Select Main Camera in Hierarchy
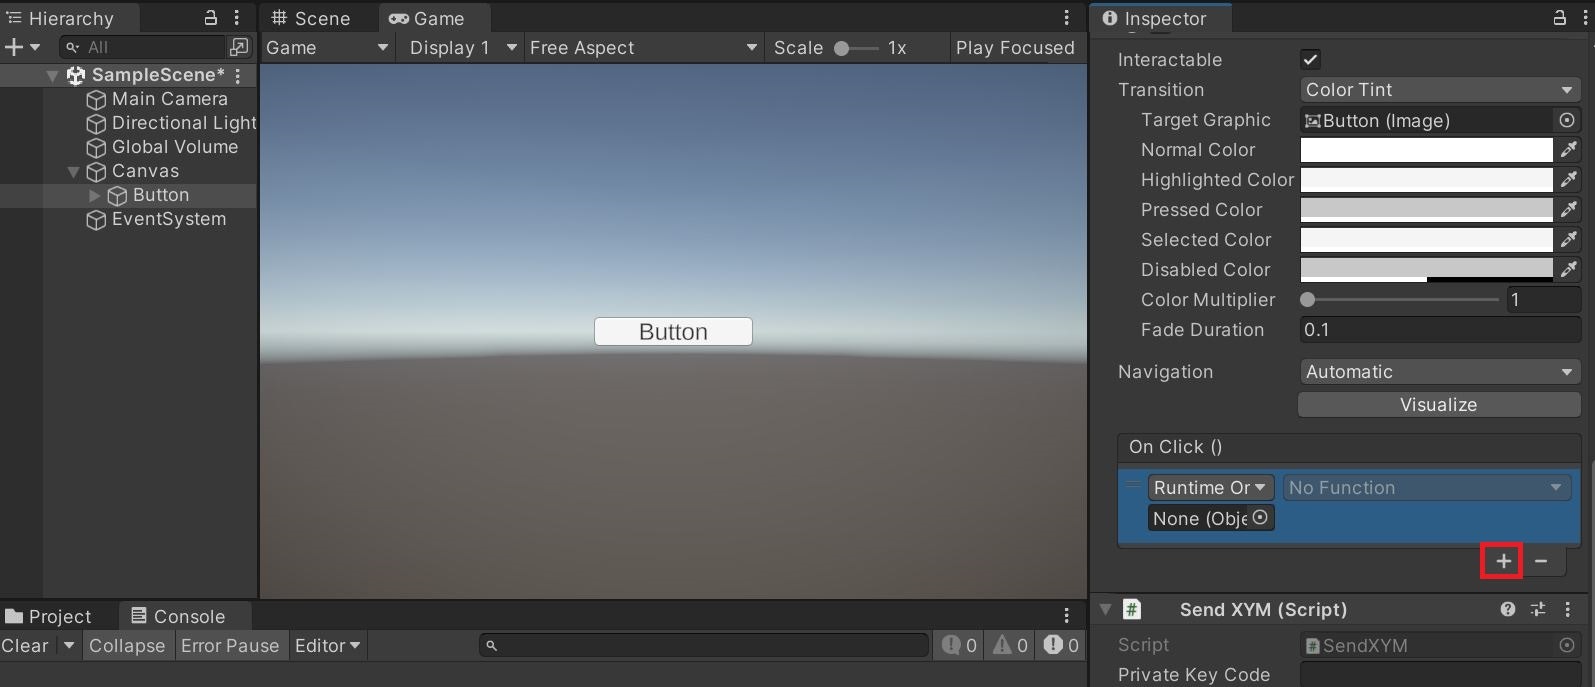Image resolution: width=1595 pixels, height=687 pixels. [x=170, y=99]
